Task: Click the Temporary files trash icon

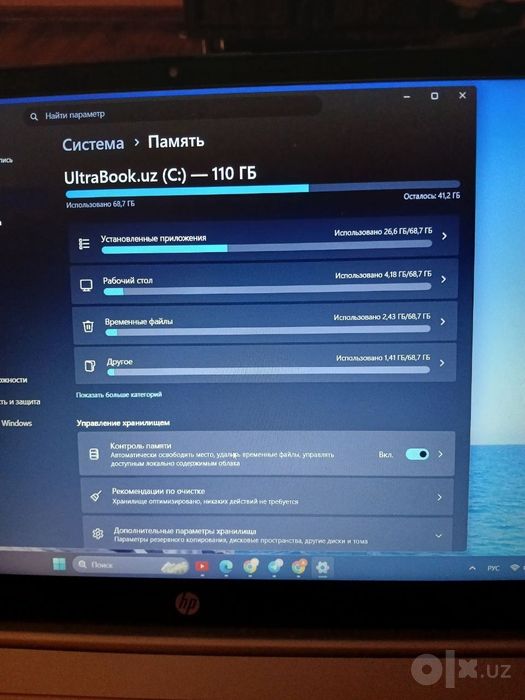Action: 88,327
